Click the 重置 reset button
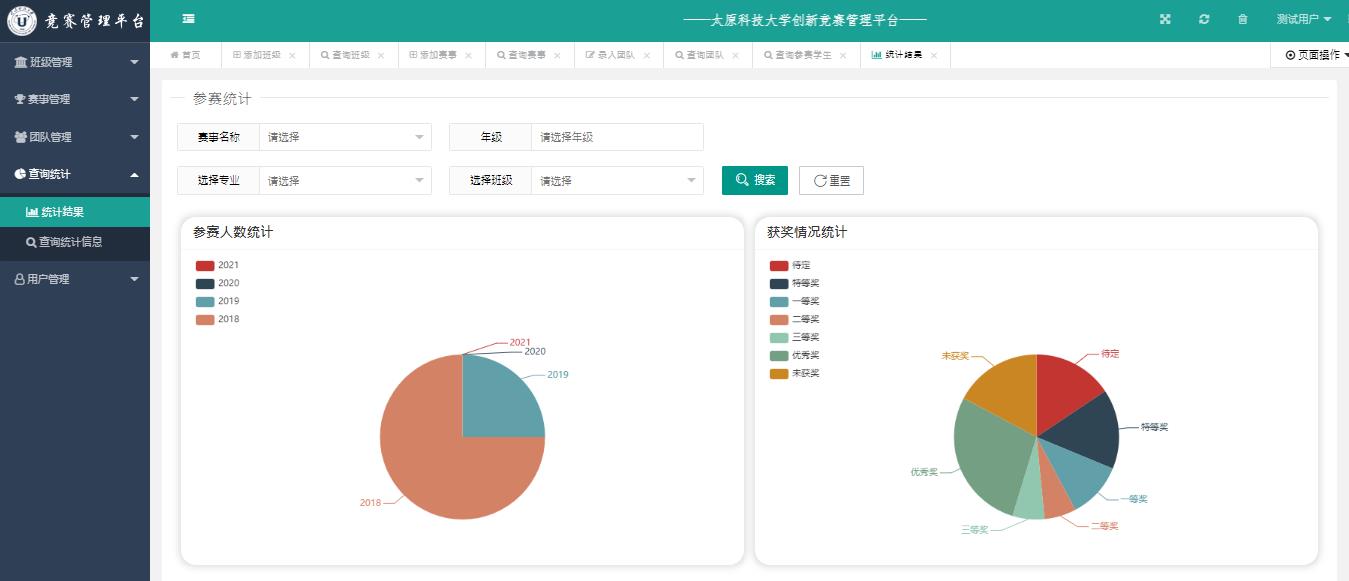The width and height of the screenshot is (1349, 581). point(831,181)
